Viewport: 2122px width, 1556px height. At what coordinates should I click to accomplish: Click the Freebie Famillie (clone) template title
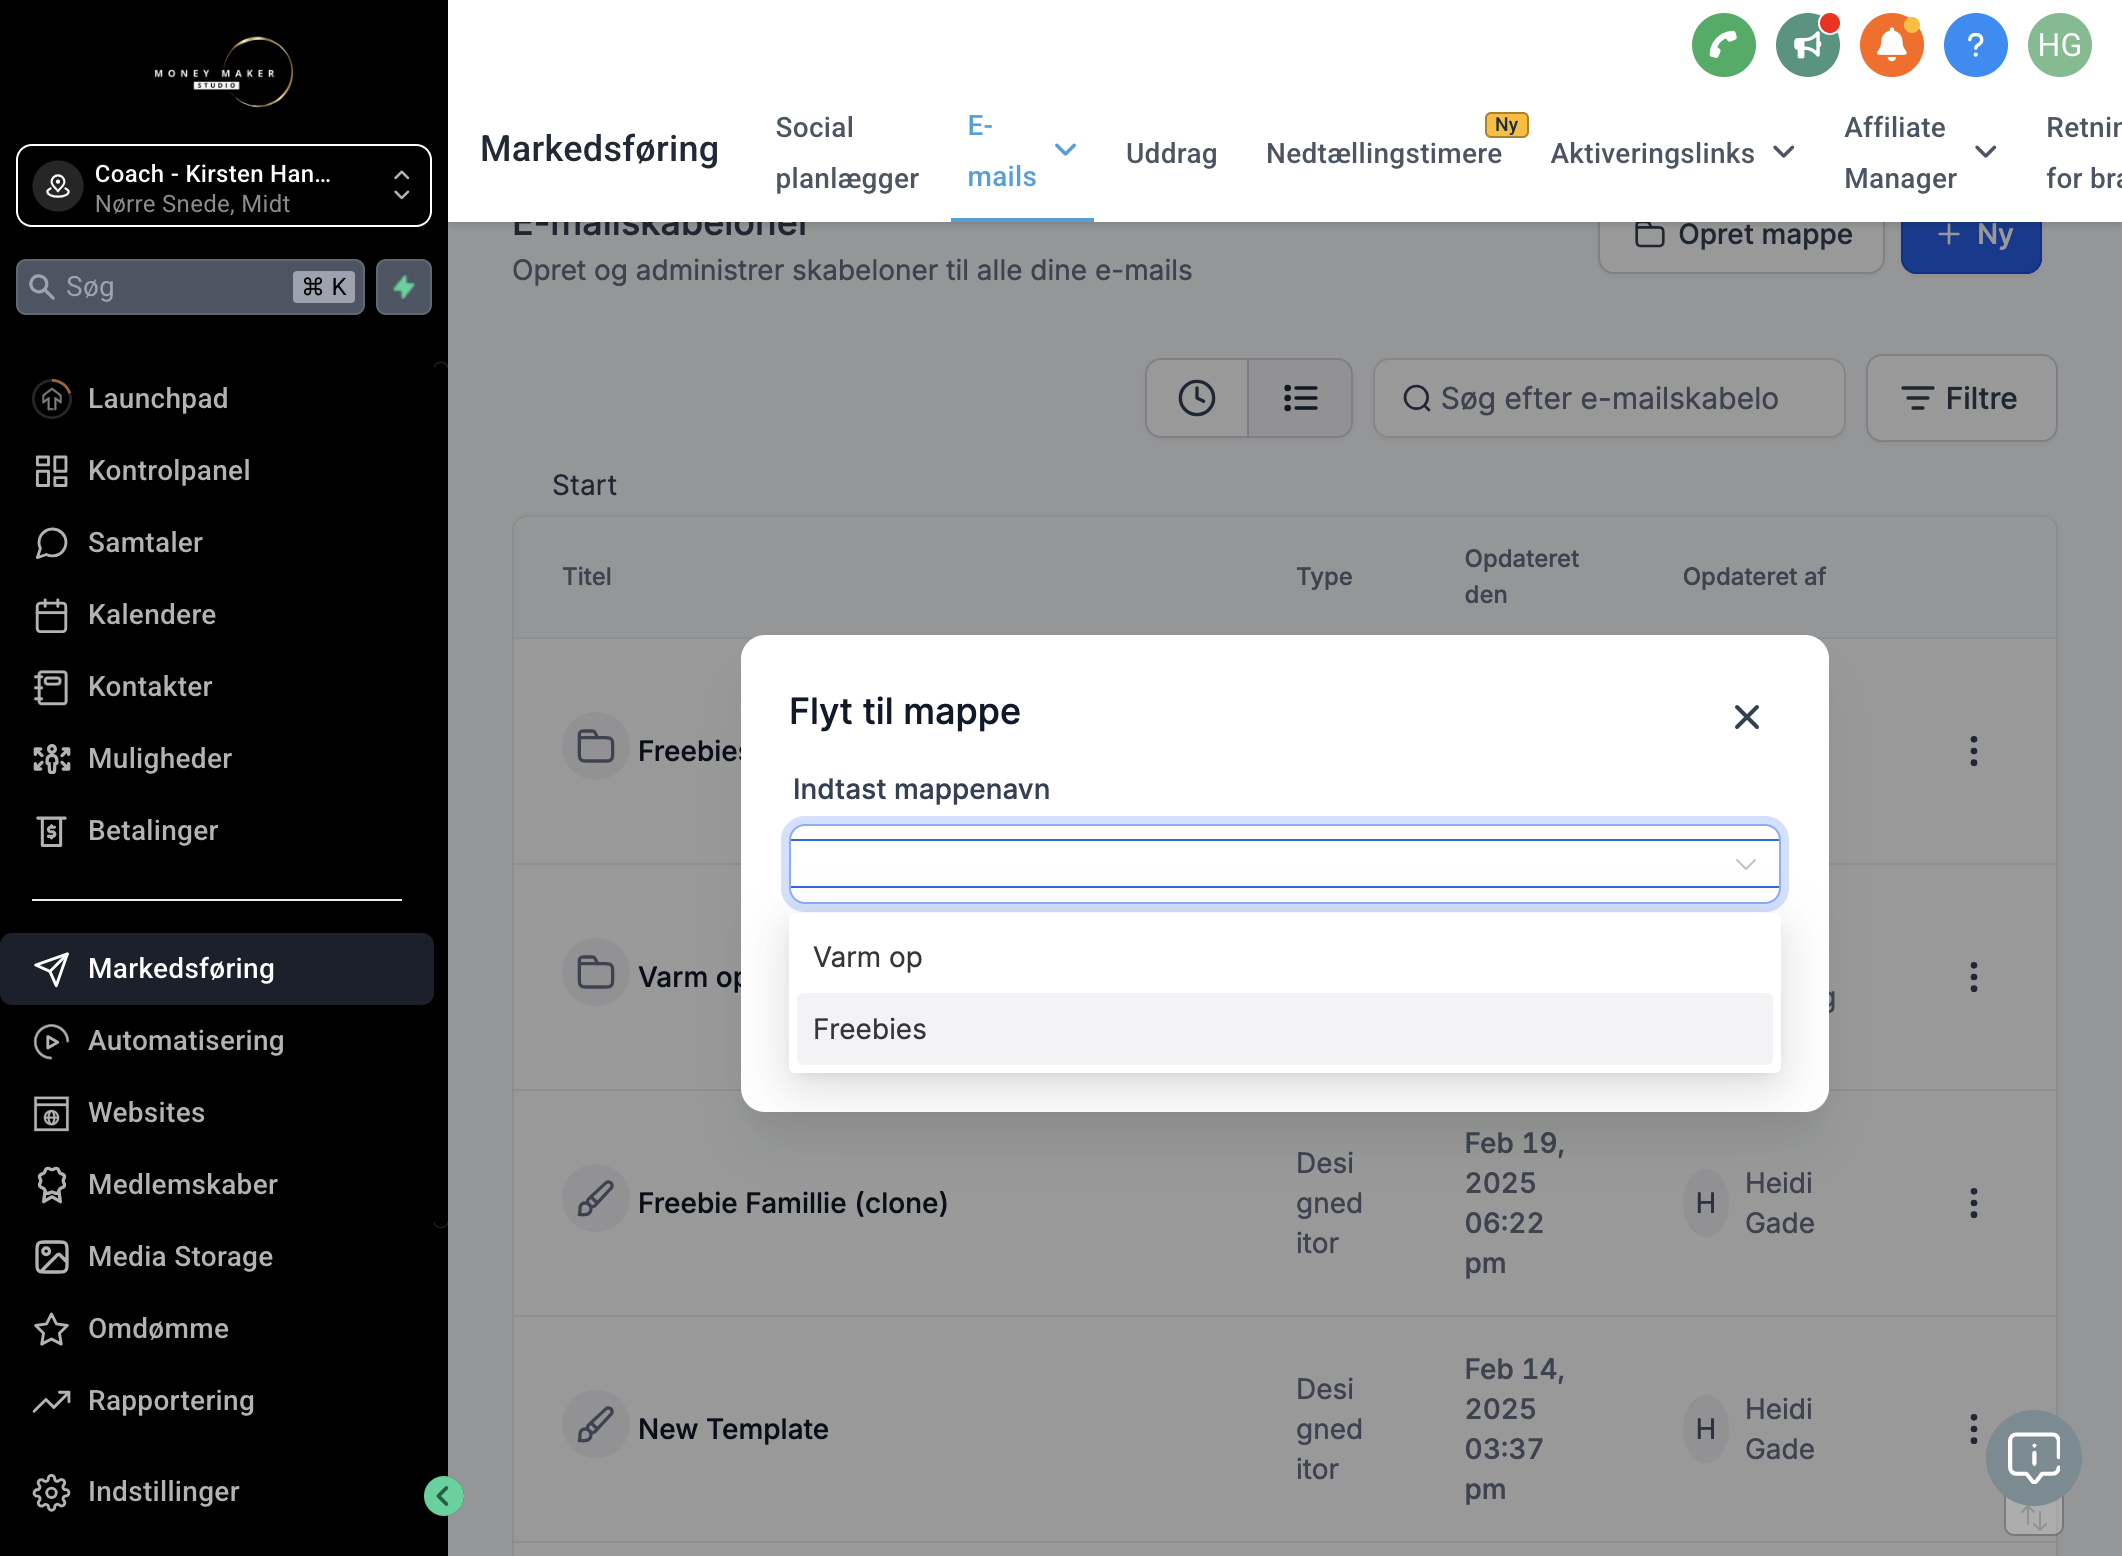(x=792, y=1203)
